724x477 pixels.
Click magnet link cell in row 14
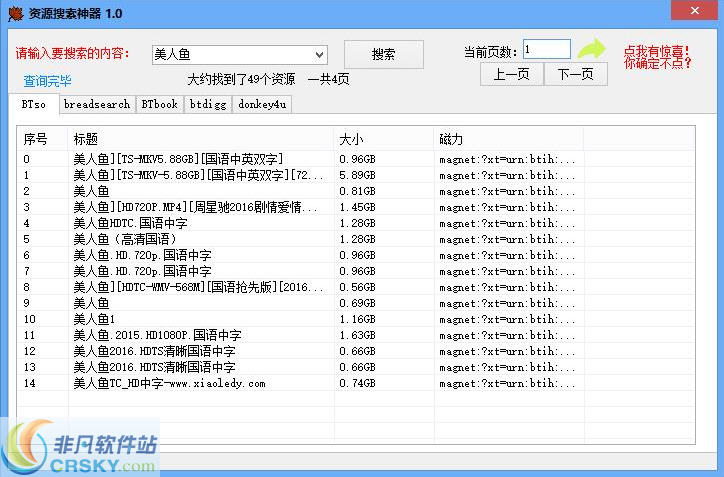tap(507, 383)
